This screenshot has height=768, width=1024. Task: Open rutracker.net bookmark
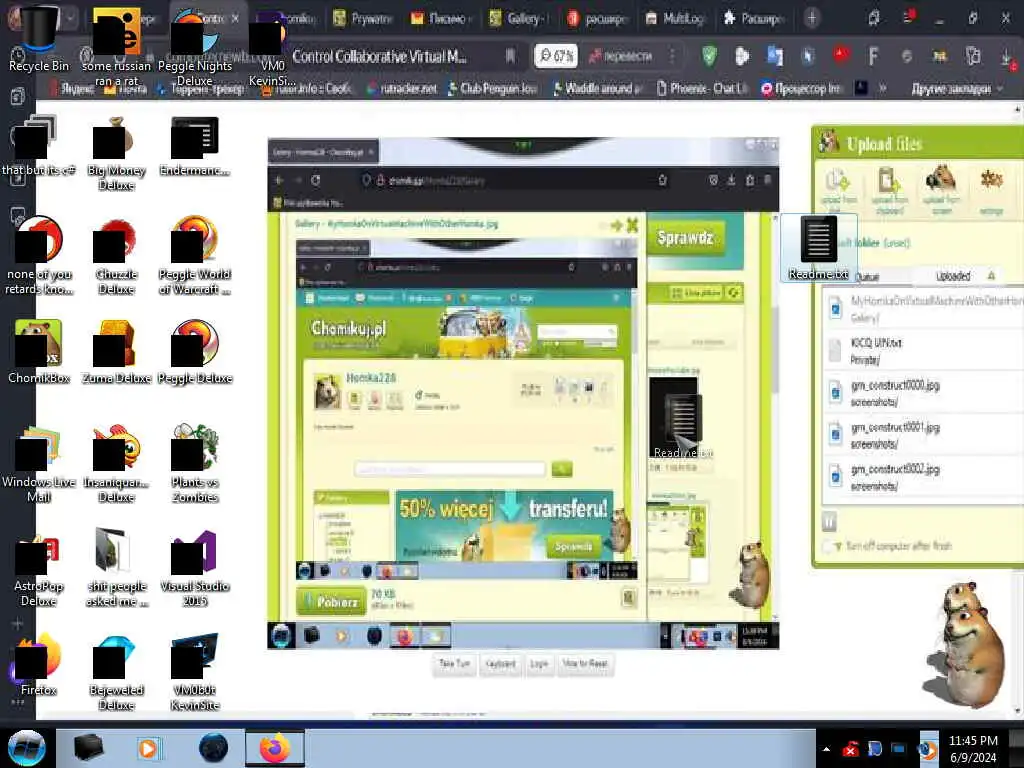pos(402,88)
